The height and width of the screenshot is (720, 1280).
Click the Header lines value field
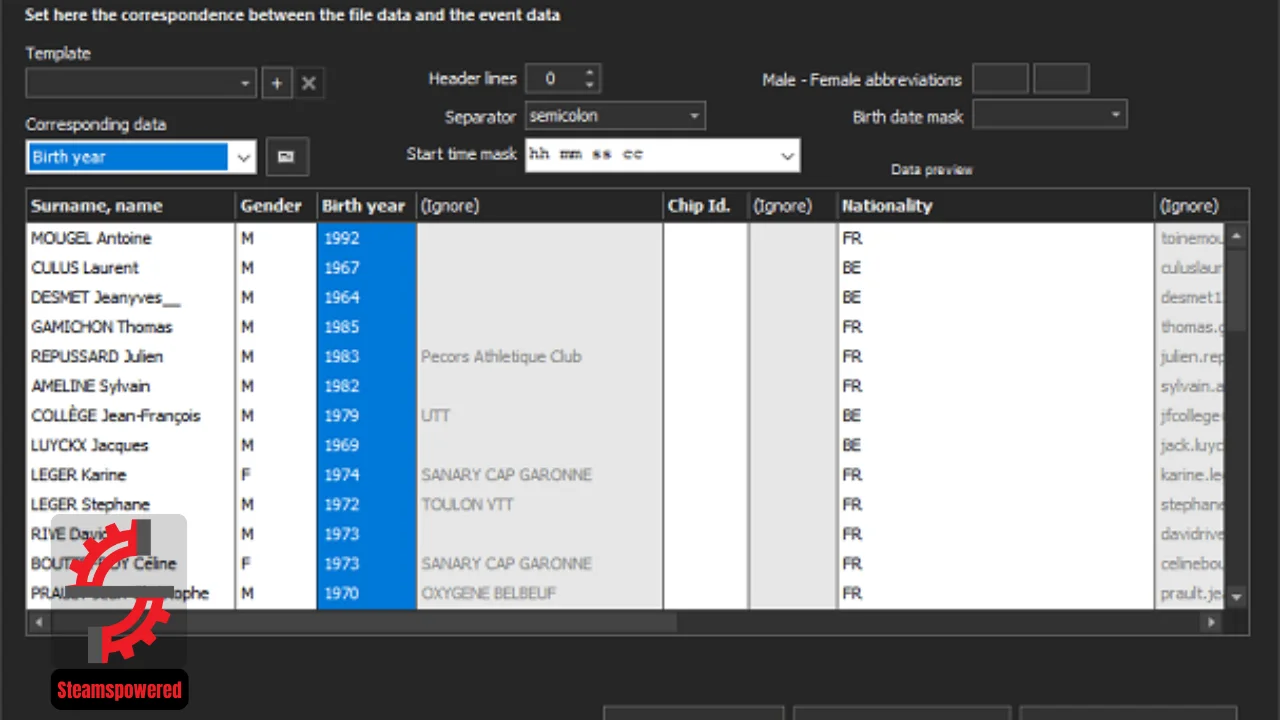[x=553, y=79]
